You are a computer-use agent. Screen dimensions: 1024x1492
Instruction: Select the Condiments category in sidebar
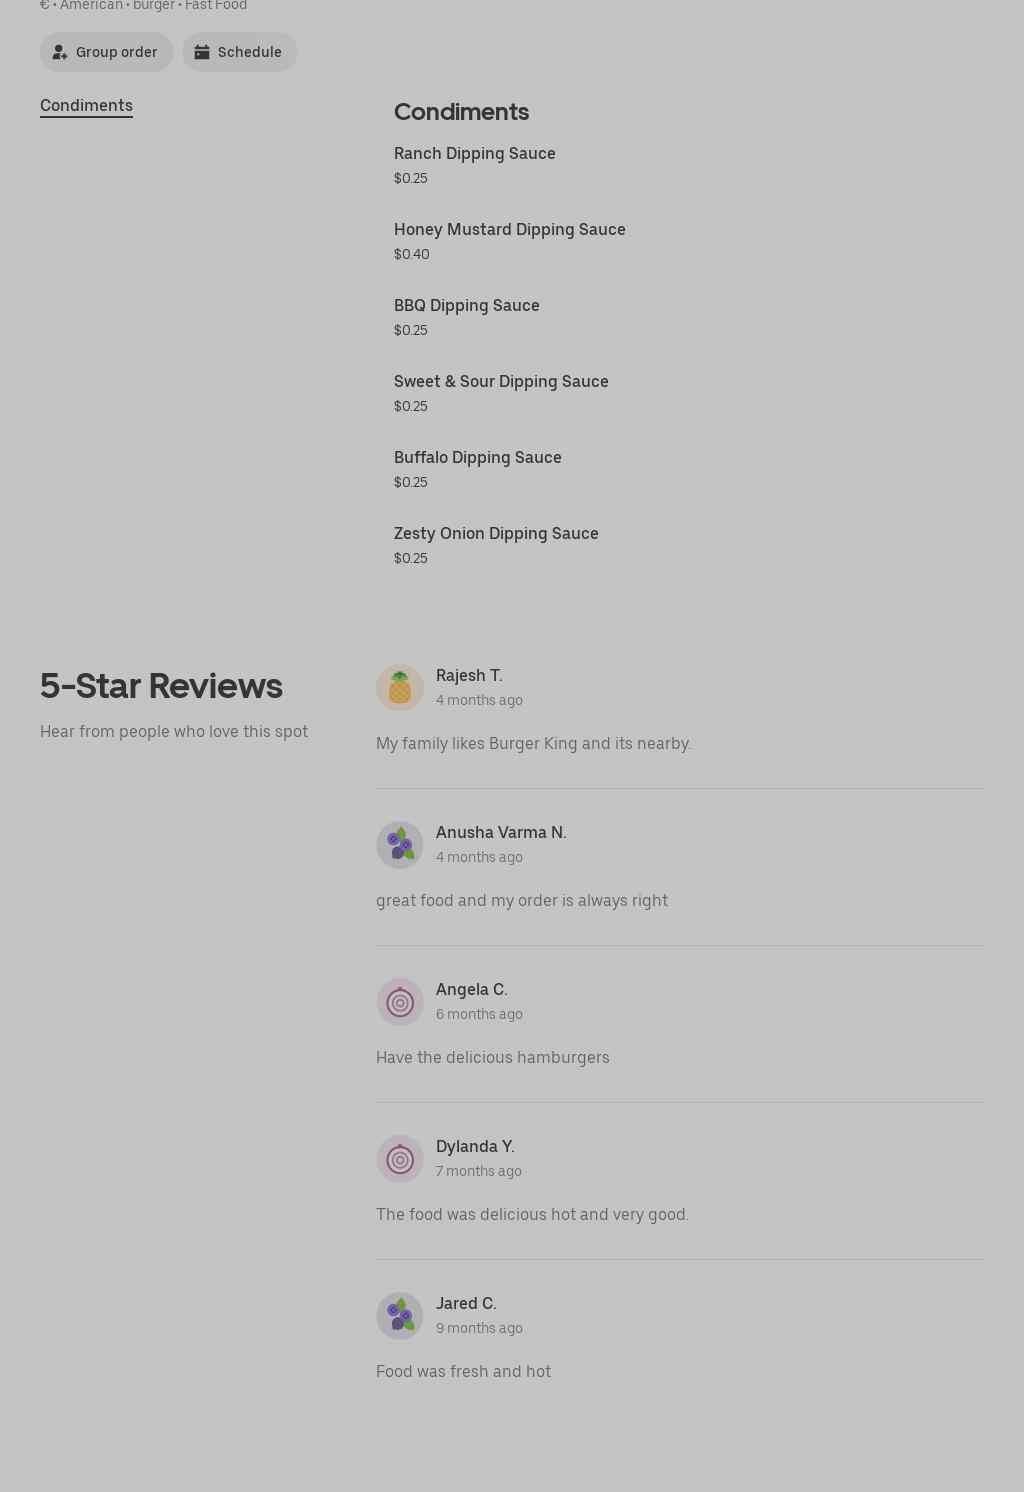[86, 105]
